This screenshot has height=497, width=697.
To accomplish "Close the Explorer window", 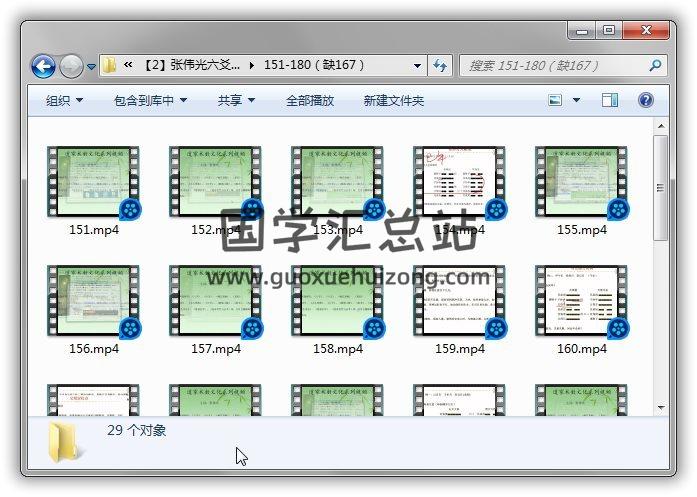I will tap(646, 31).
